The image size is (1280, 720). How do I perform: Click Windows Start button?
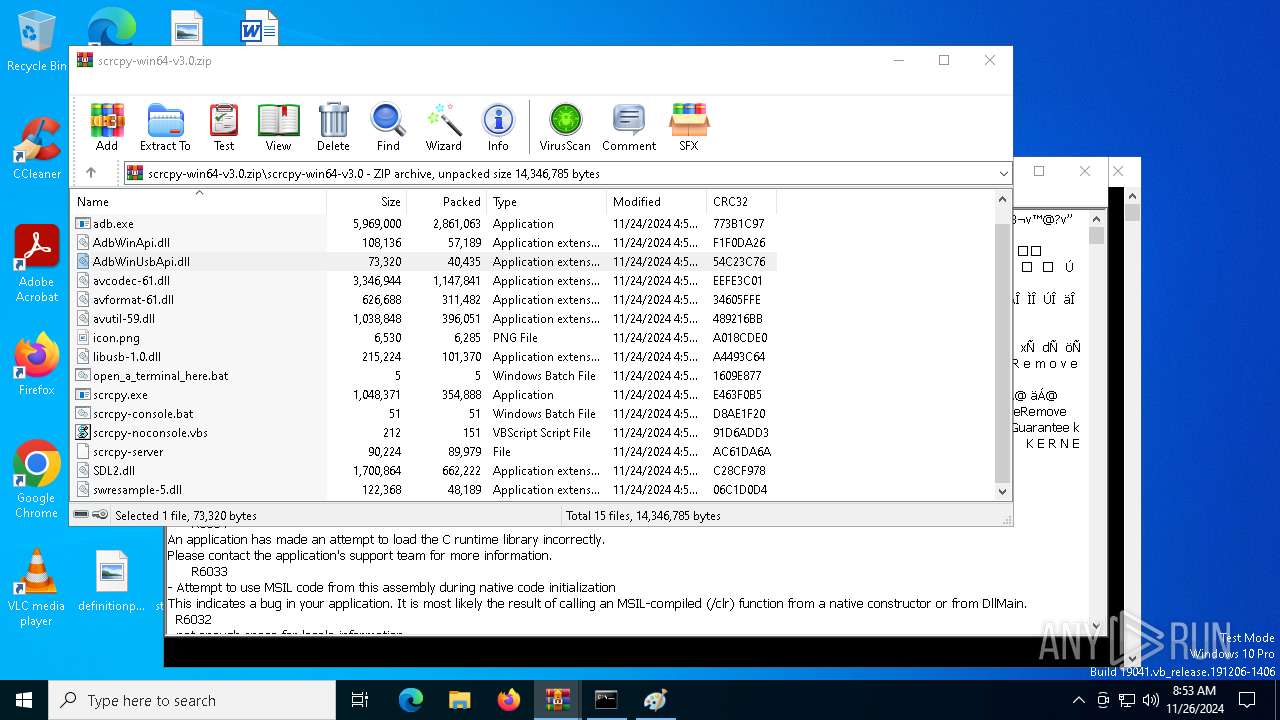pos(24,700)
